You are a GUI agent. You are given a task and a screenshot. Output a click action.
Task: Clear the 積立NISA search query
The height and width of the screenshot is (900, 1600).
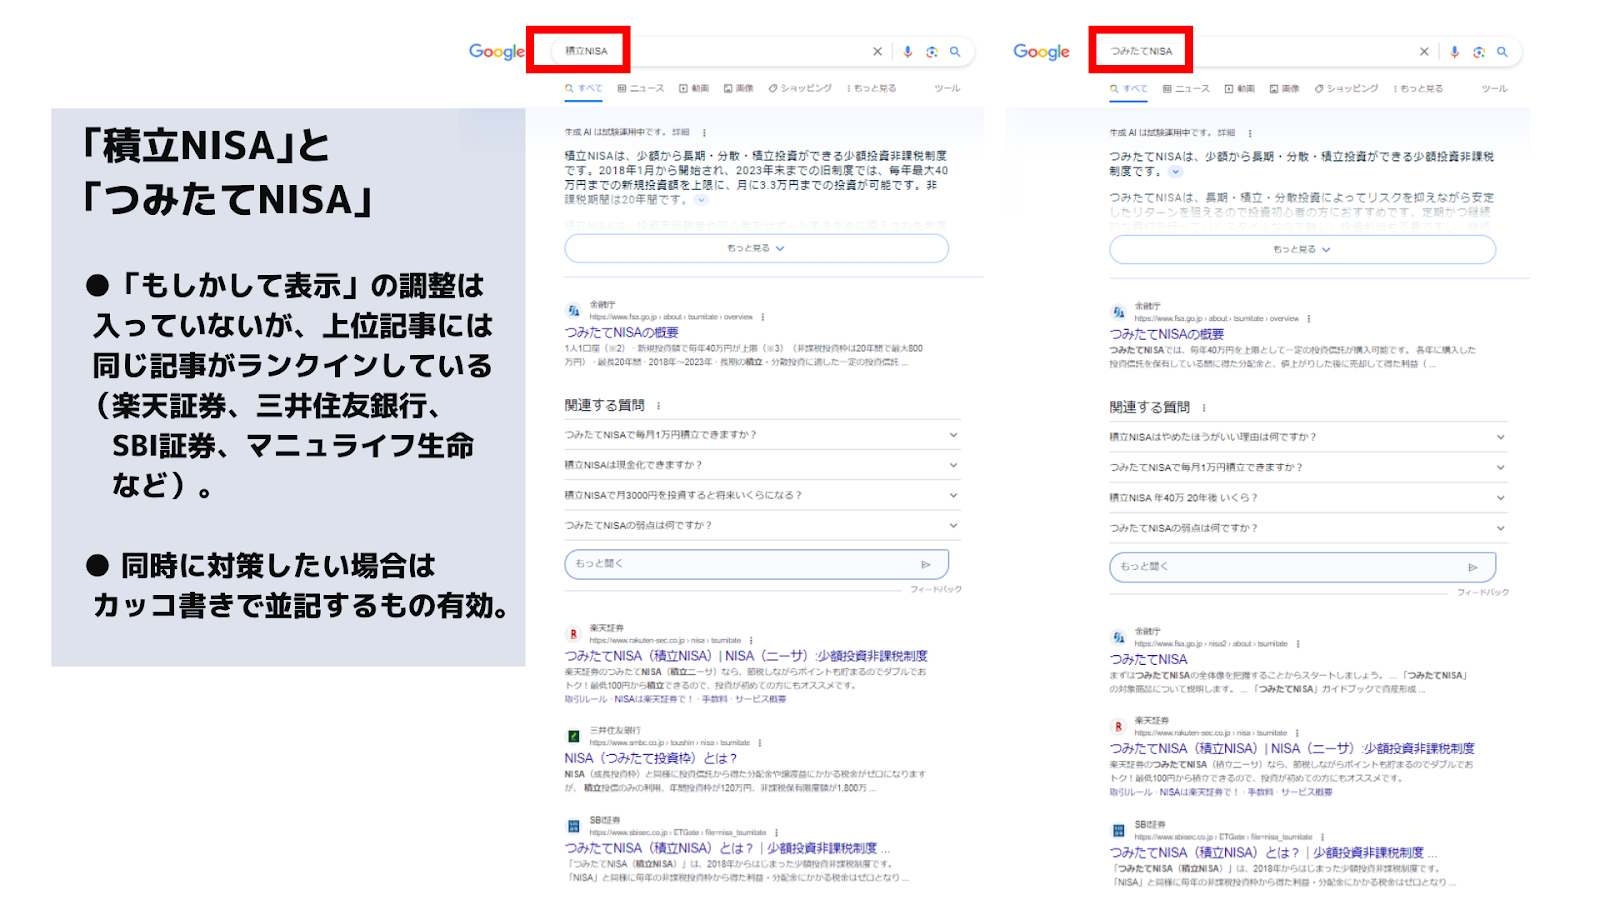tap(877, 52)
